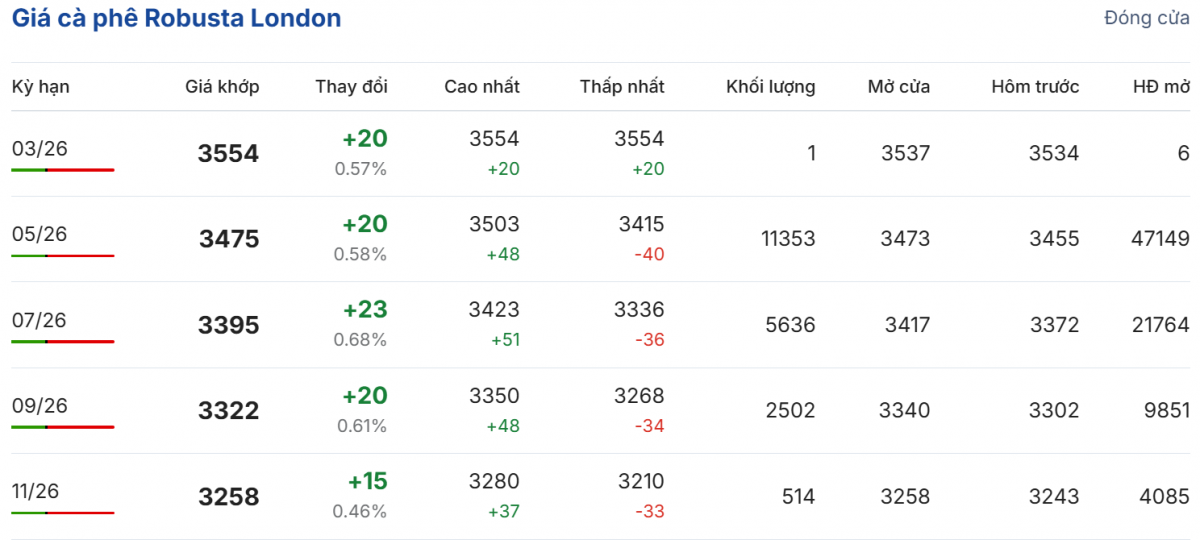The height and width of the screenshot is (540, 1200).
Task: Open the 03/26 contract term
Action: point(39,149)
